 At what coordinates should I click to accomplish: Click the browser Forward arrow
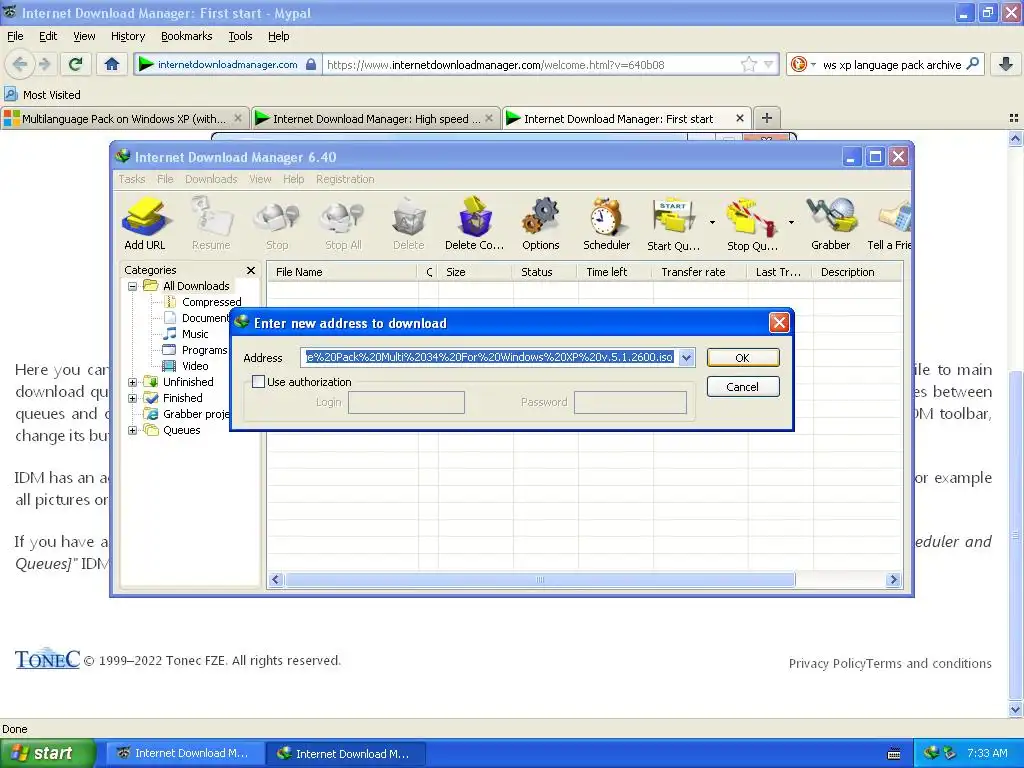click(x=44, y=64)
